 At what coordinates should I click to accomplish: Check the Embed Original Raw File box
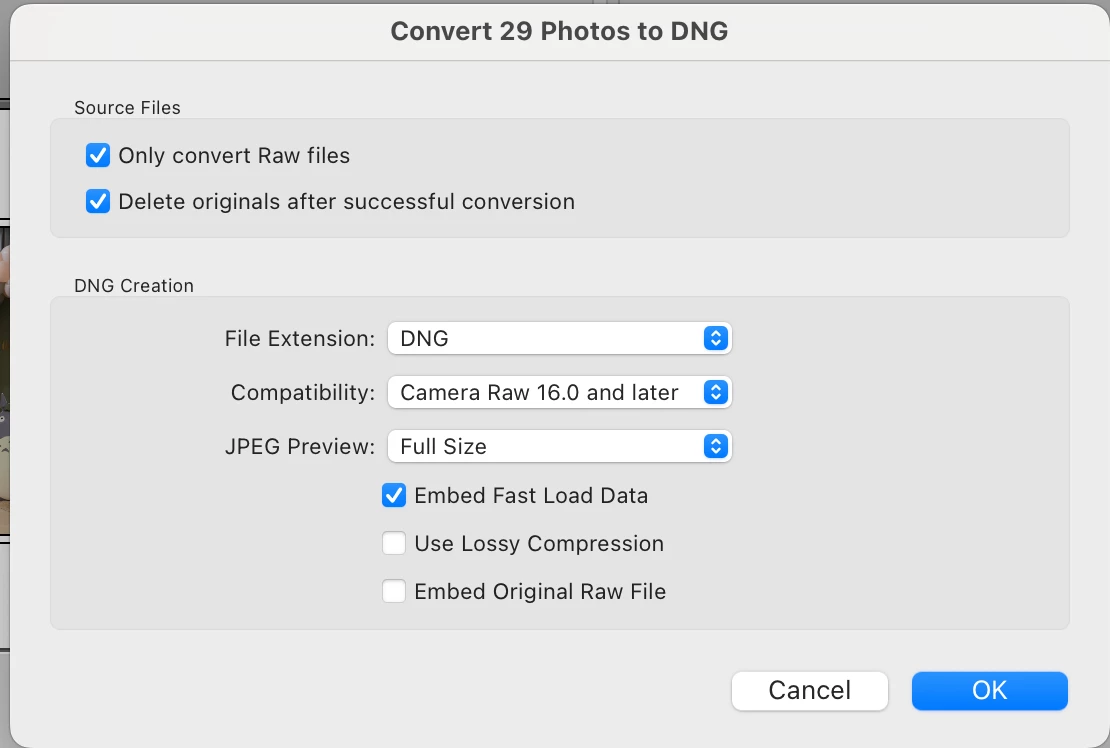coord(394,592)
